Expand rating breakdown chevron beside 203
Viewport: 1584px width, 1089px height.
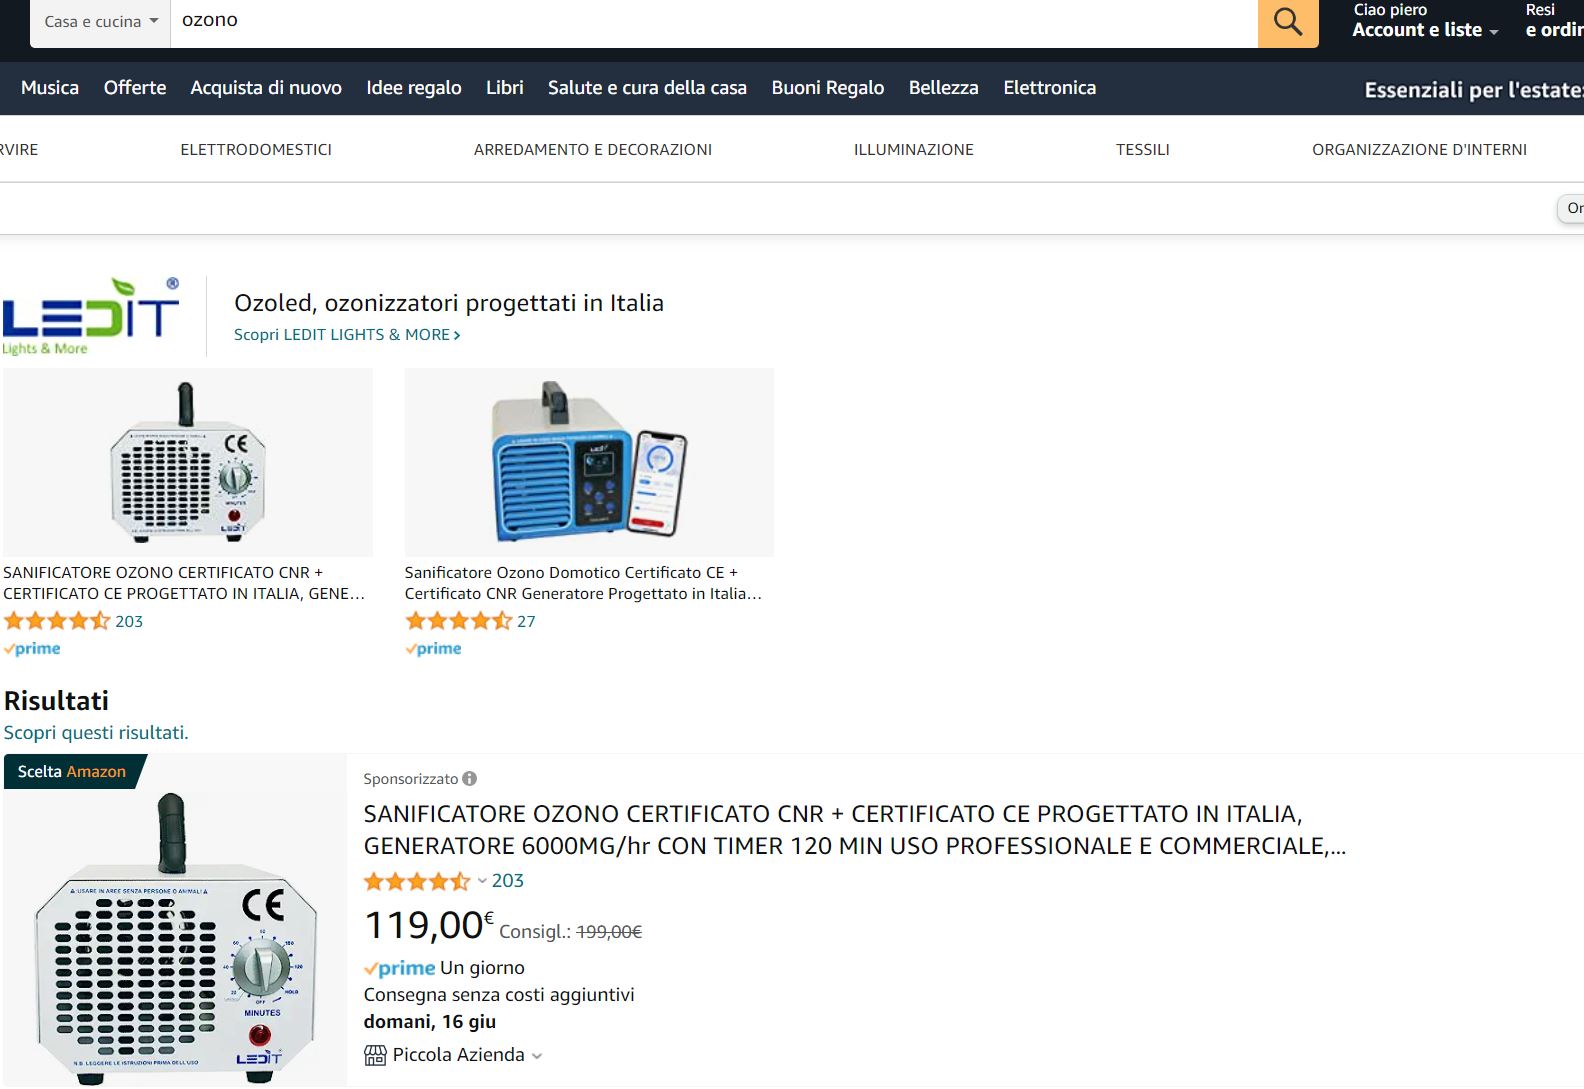click(482, 881)
